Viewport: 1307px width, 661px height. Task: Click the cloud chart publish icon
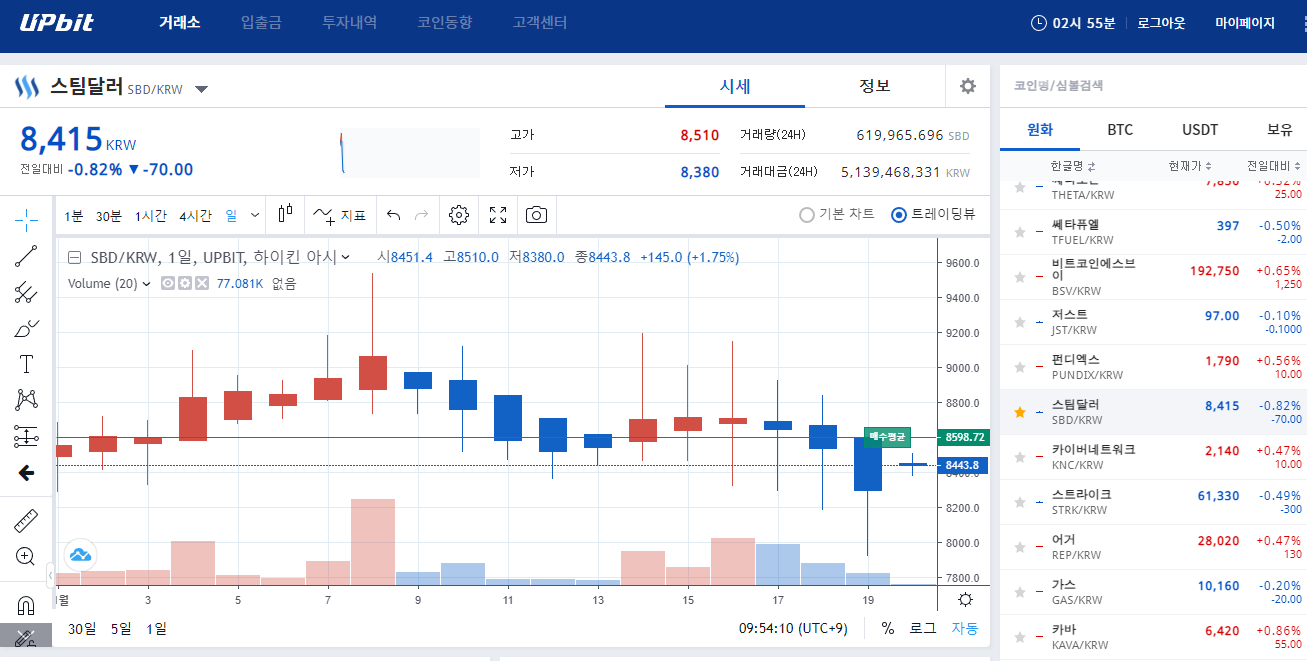click(80, 554)
